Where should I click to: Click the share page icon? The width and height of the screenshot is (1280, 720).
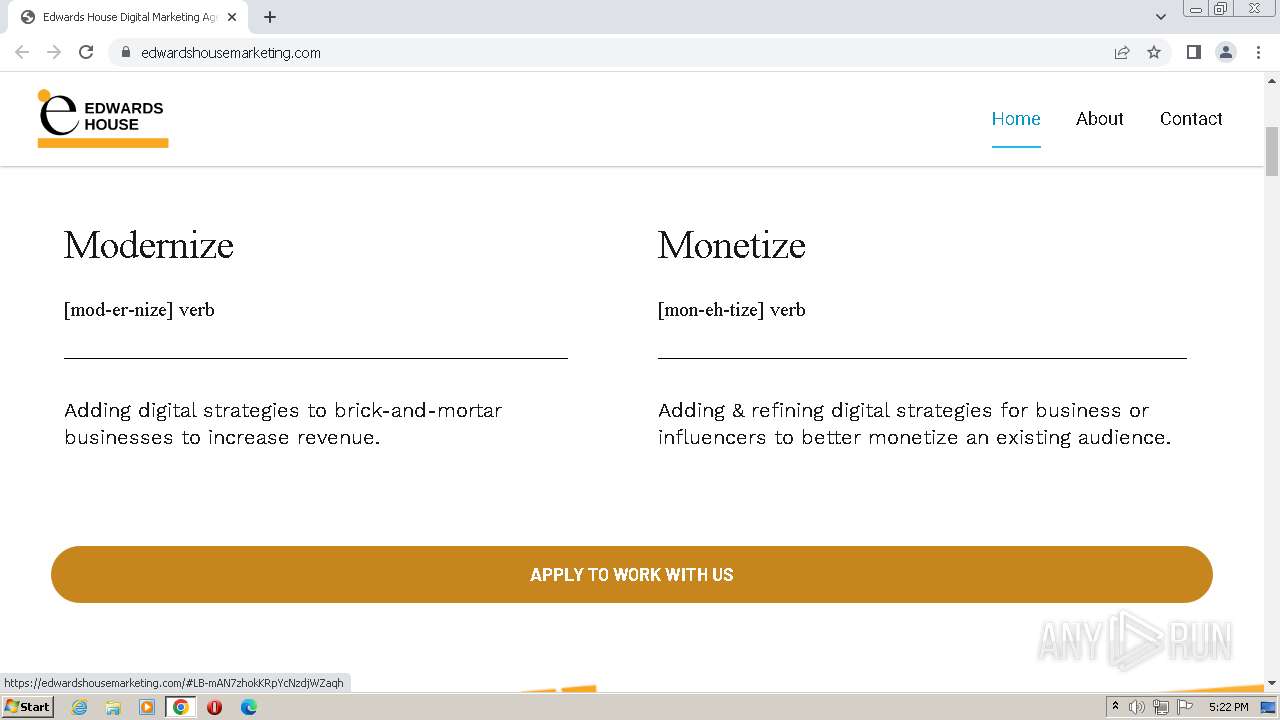coord(1122,52)
